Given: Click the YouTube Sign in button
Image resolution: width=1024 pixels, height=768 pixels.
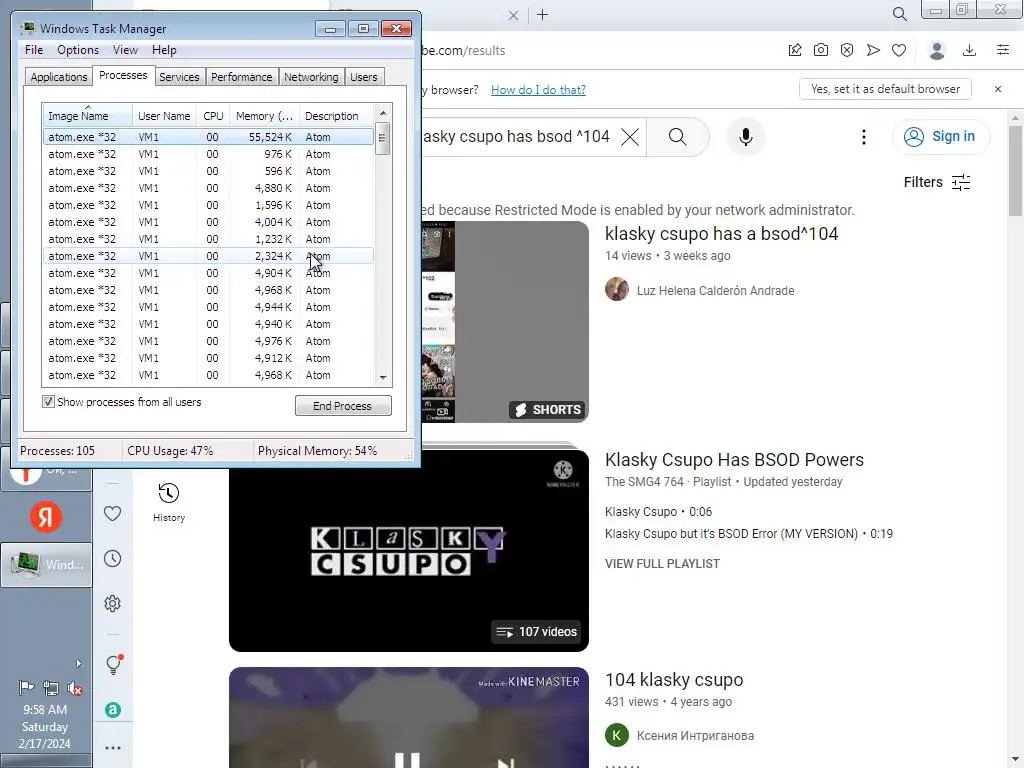Looking at the screenshot, I should click(940, 136).
